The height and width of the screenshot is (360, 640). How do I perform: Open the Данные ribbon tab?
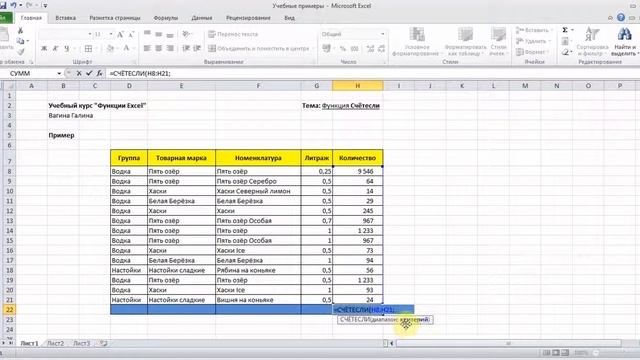click(x=202, y=18)
